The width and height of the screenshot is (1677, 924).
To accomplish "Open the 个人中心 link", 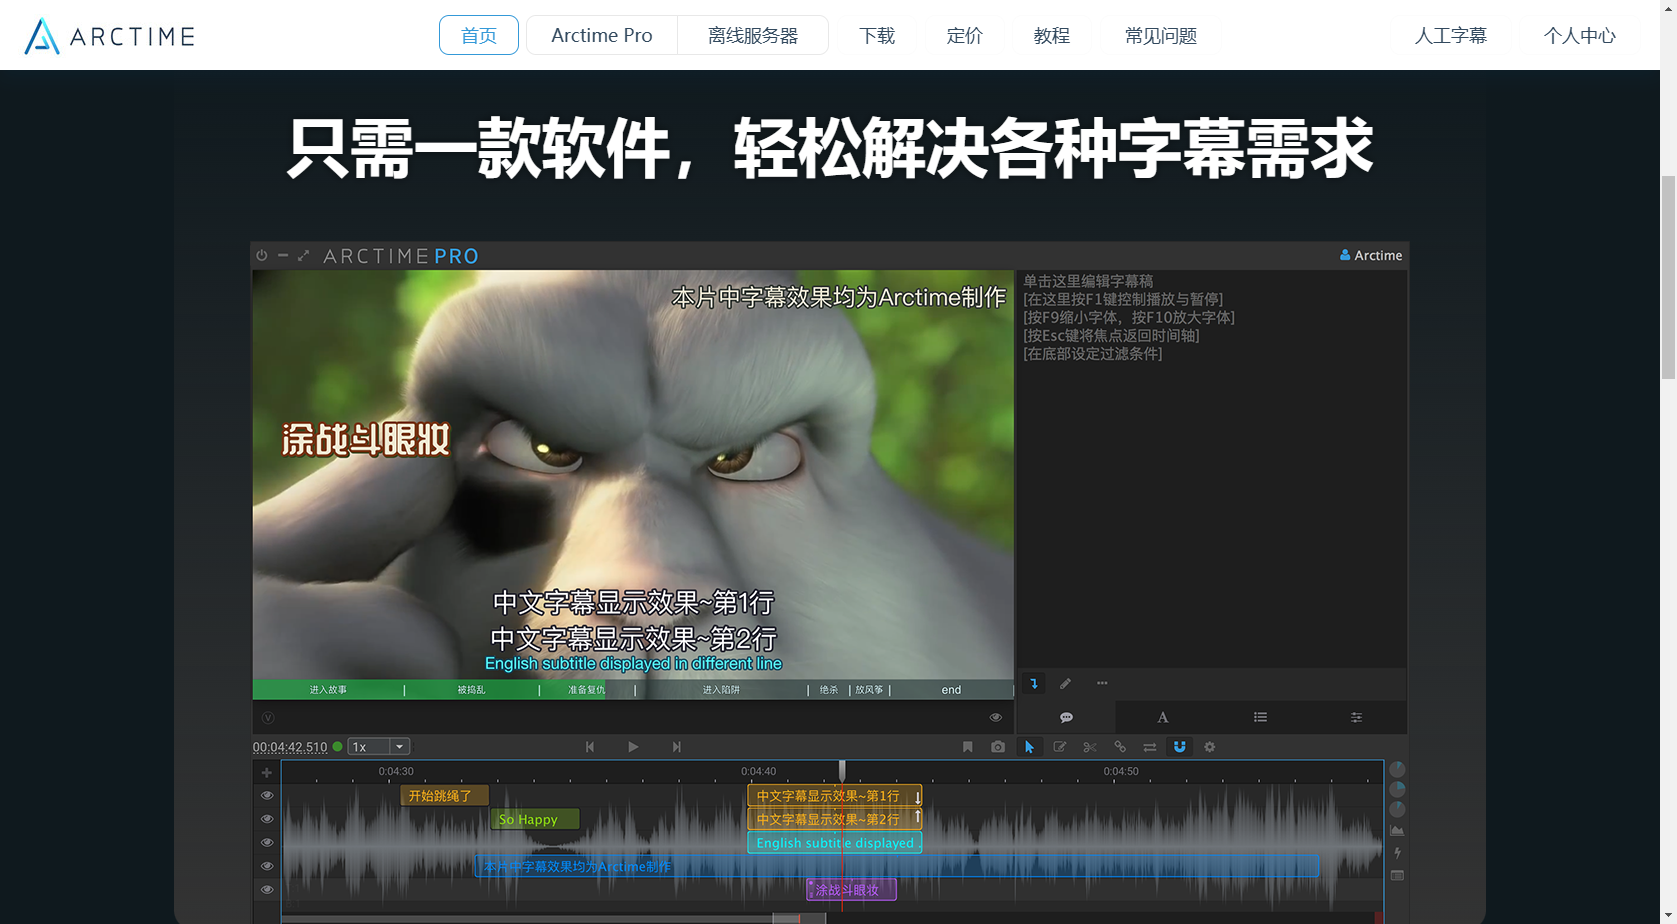I will [x=1579, y=36].
